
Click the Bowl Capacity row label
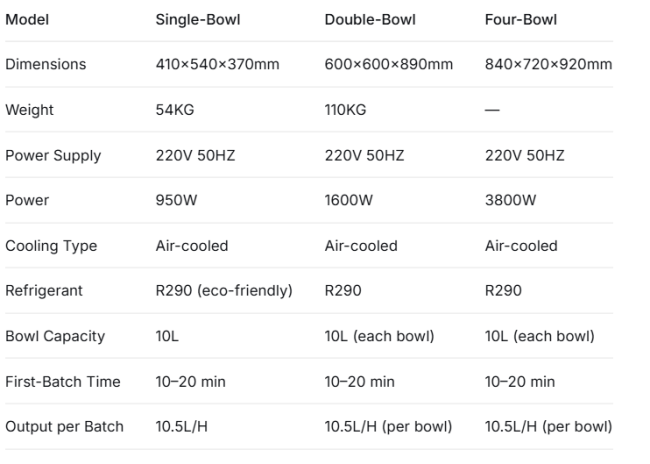tap(55, 336)
